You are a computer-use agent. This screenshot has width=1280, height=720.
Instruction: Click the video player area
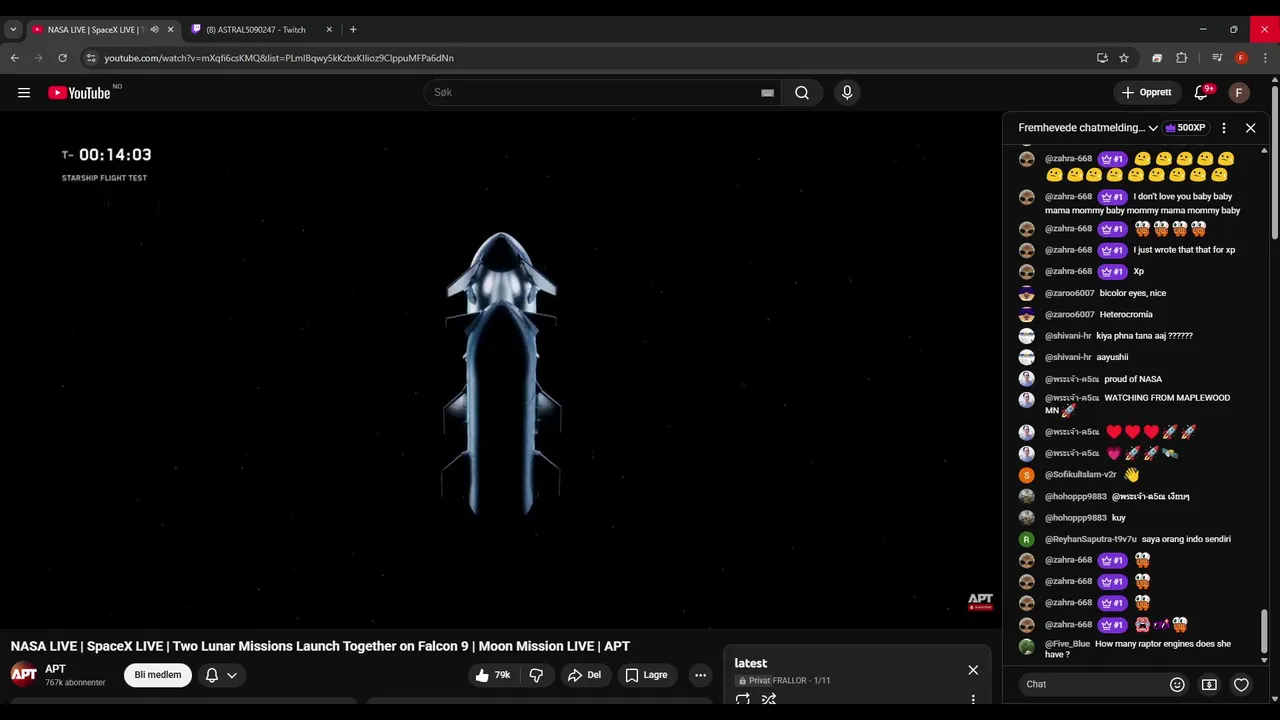[500, 370]
